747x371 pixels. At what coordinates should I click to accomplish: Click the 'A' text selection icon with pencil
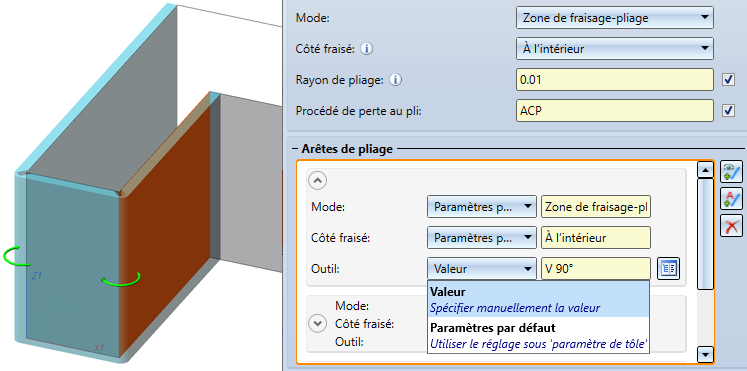tap(731, 198)
